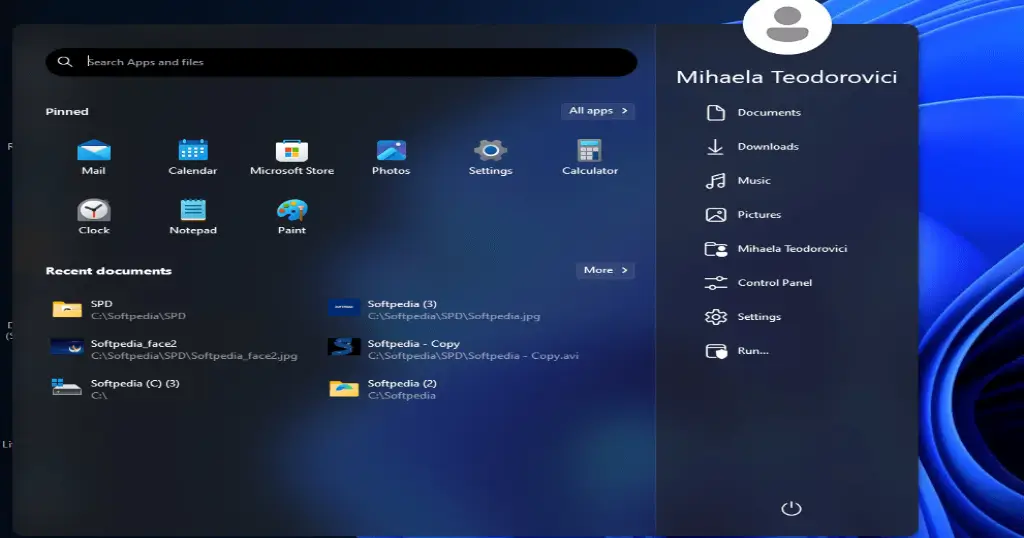The height and width of the screenshot is (538, 1024).
Task: Open pinned Settings gear app
Action: [490, 157]
